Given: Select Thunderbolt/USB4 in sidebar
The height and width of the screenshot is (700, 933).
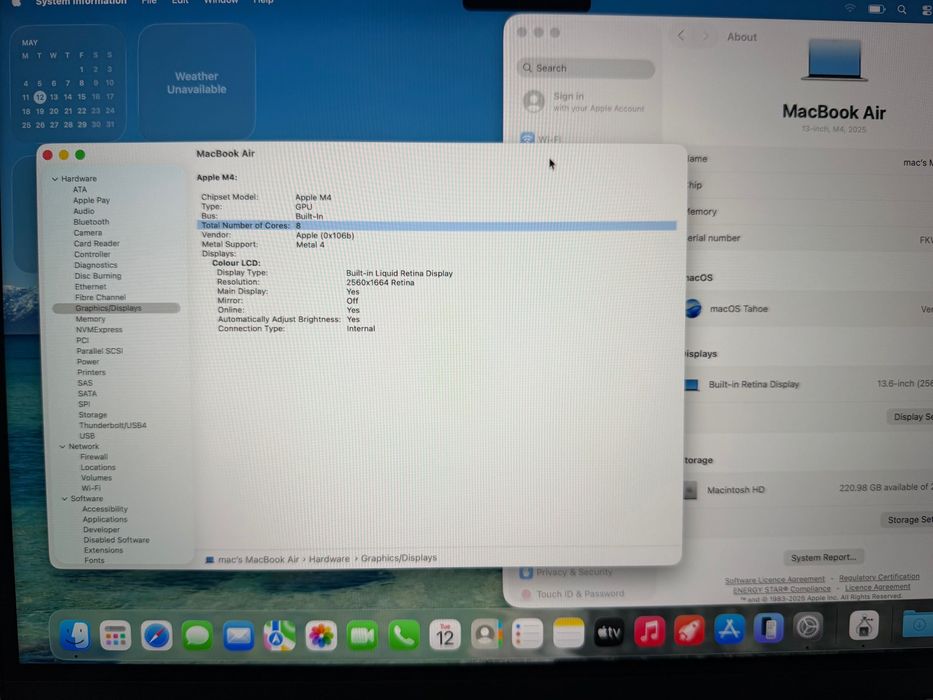Looking at the screenshot, I should point(112,426).
